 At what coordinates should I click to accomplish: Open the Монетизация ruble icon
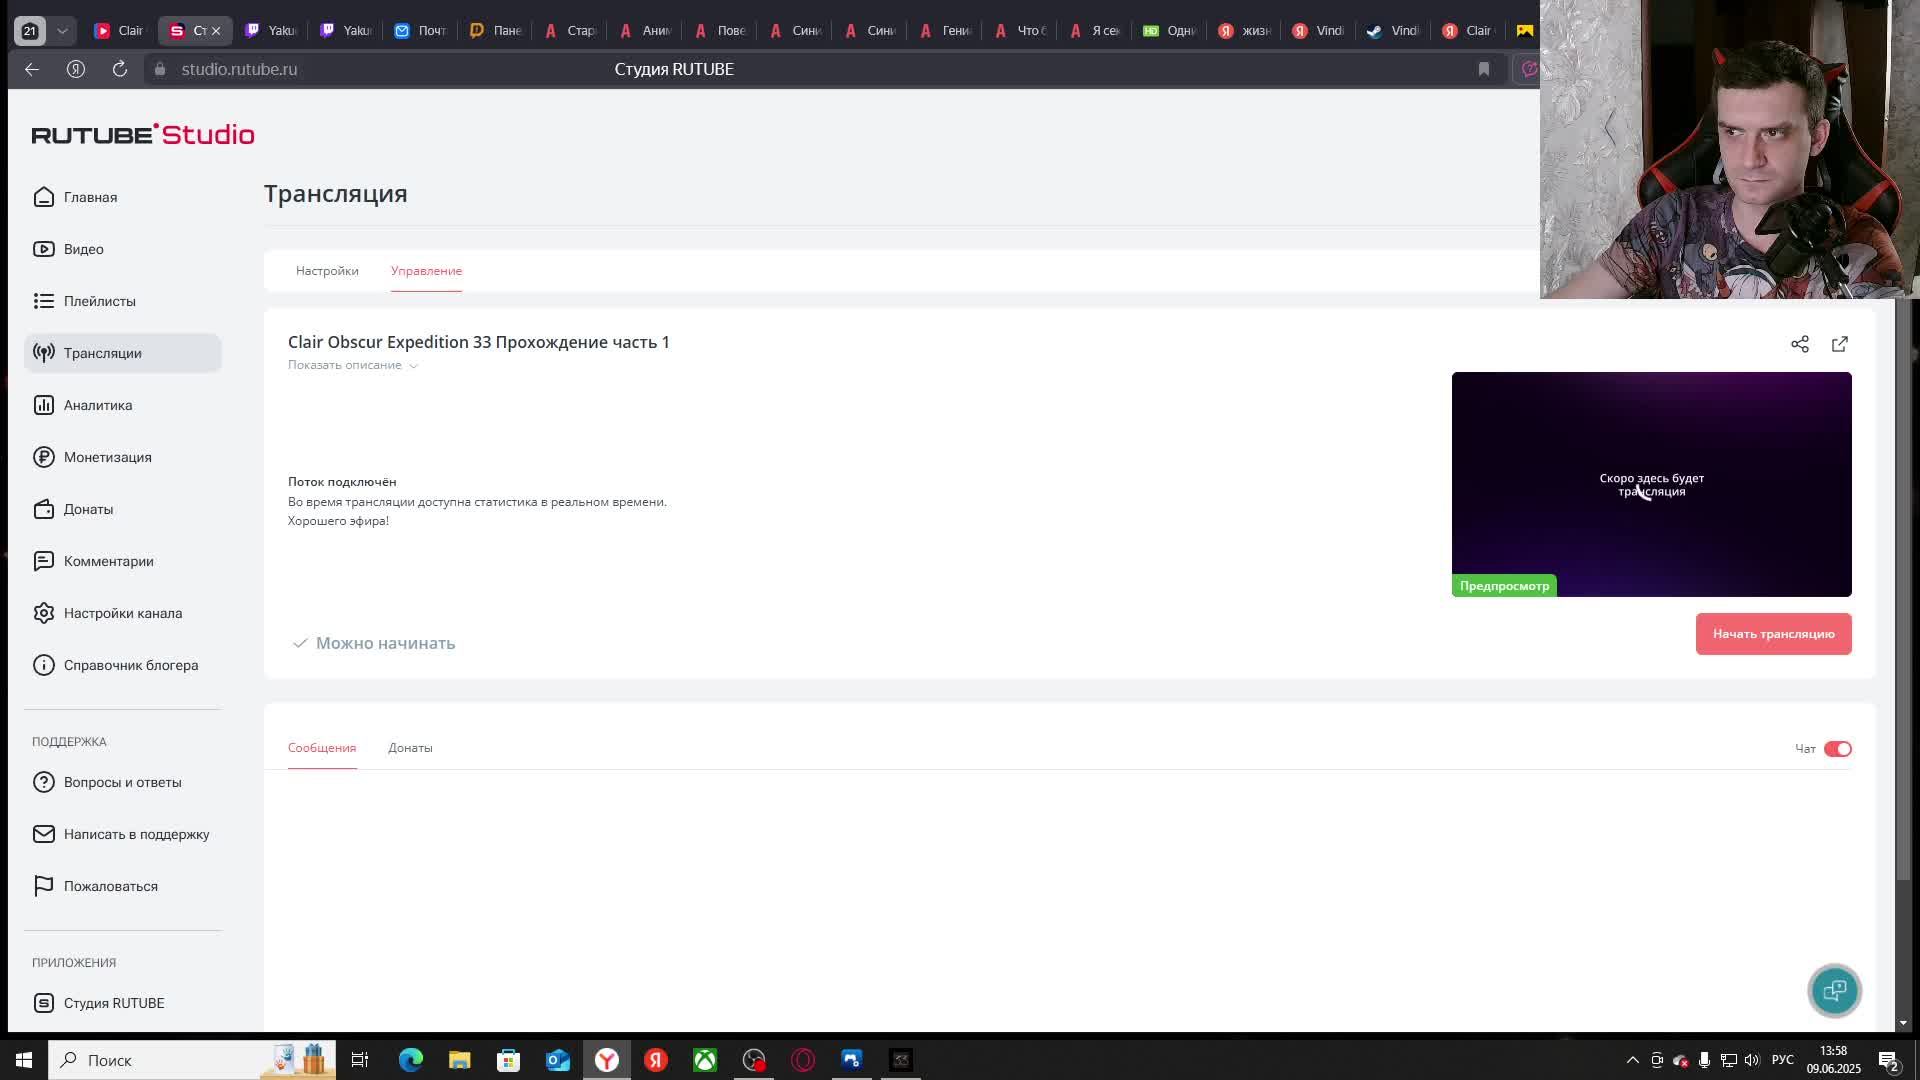43,457
